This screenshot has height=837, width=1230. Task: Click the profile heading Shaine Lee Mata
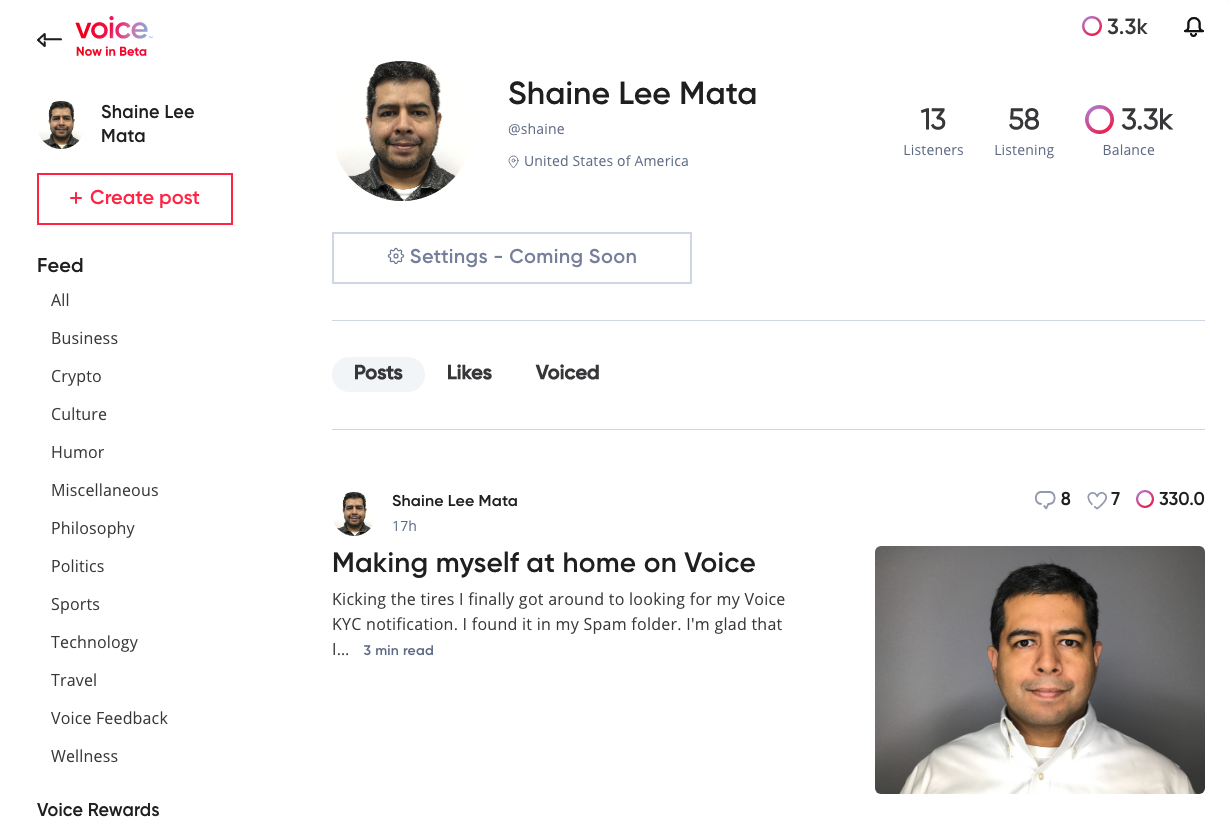point(632,94)
